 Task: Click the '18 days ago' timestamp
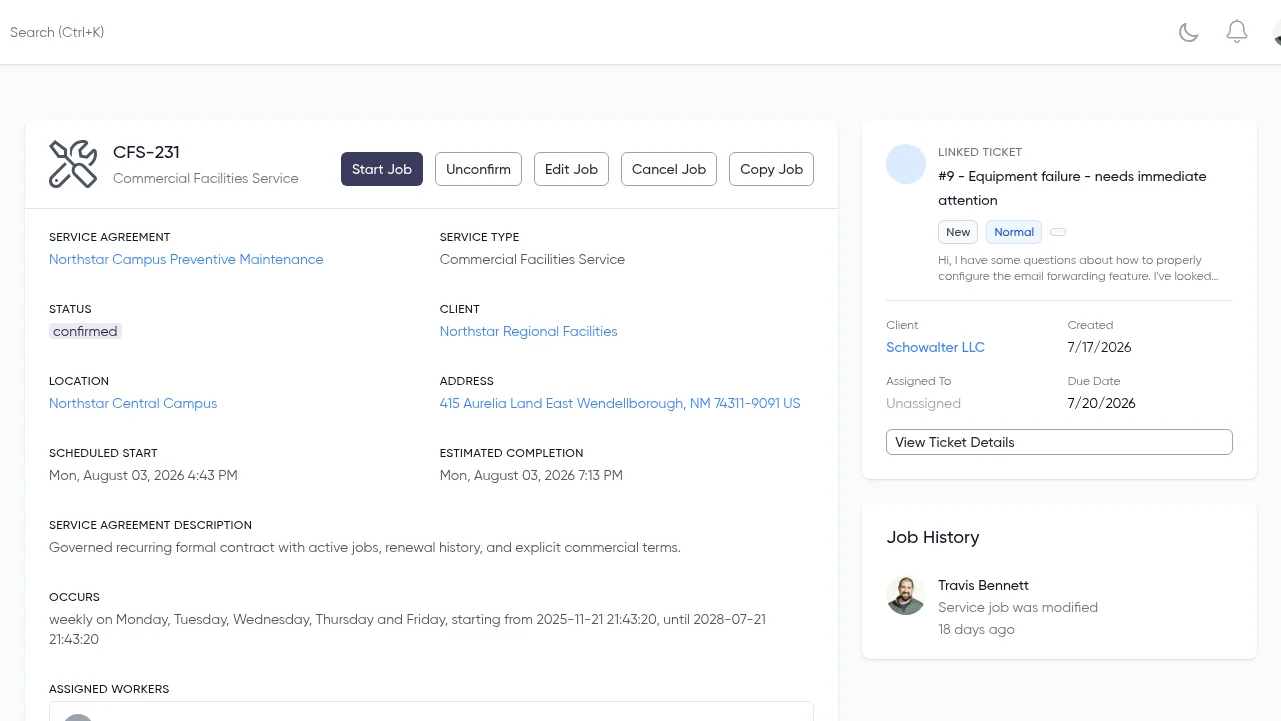[976, 629]
